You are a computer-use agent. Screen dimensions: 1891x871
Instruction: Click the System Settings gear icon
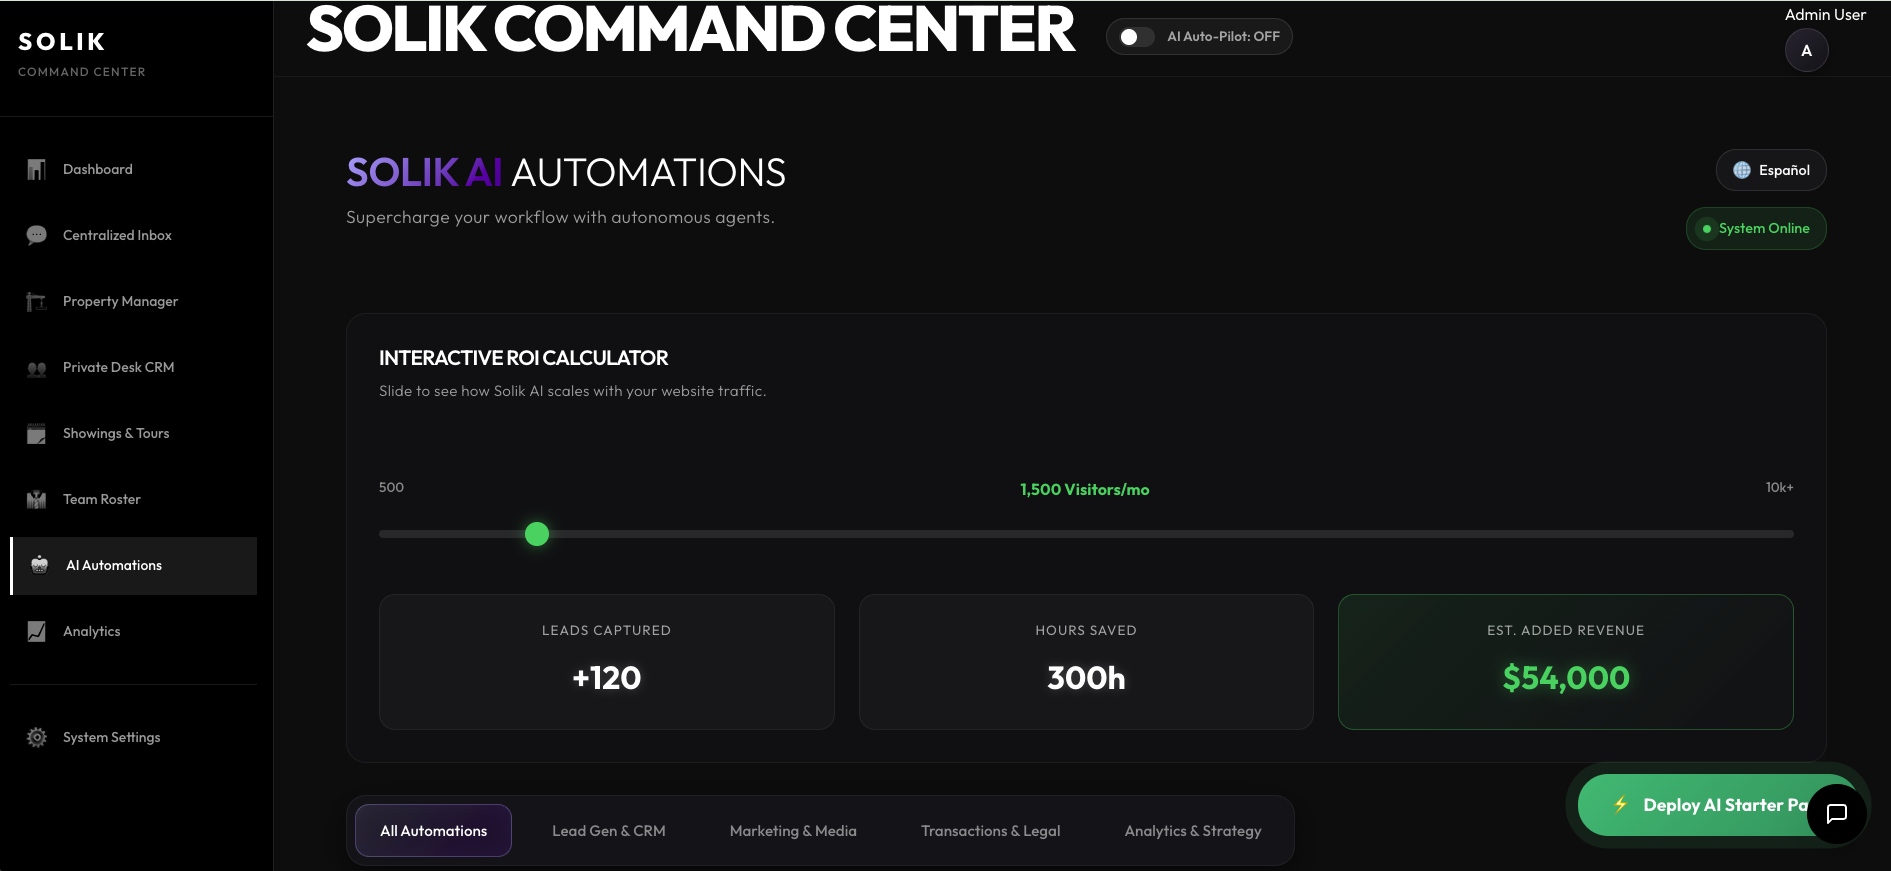[37, 737]
